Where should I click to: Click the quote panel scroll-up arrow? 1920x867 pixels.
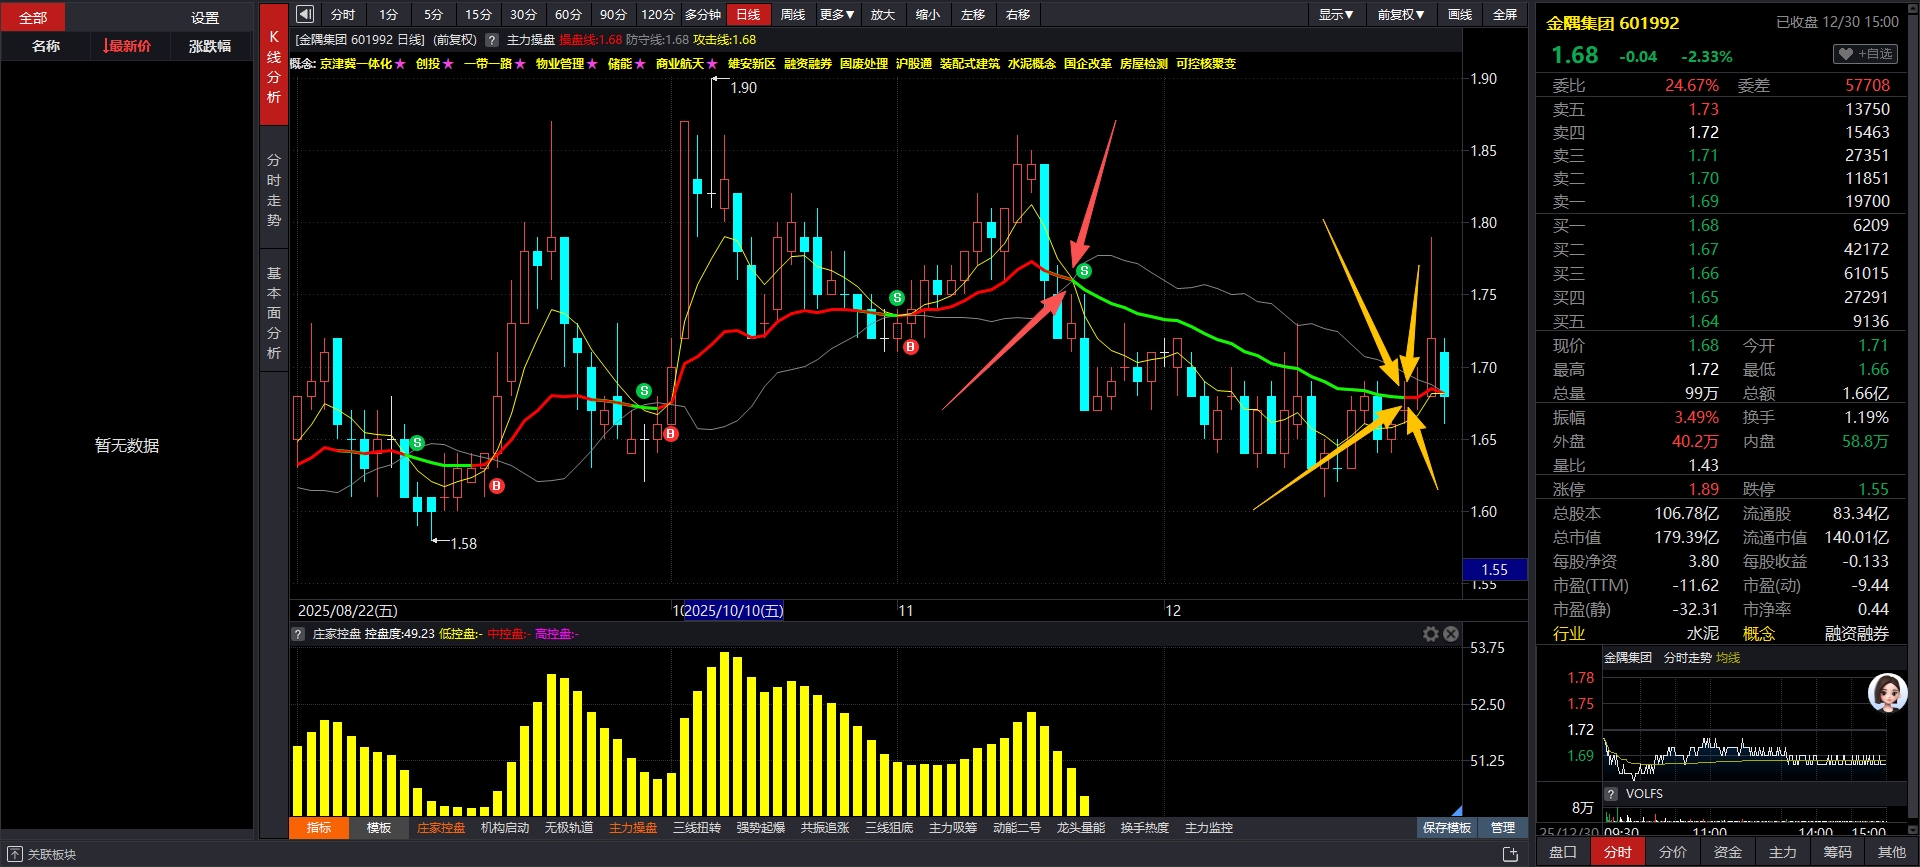pyautogui.click(x=1912, y=7)
